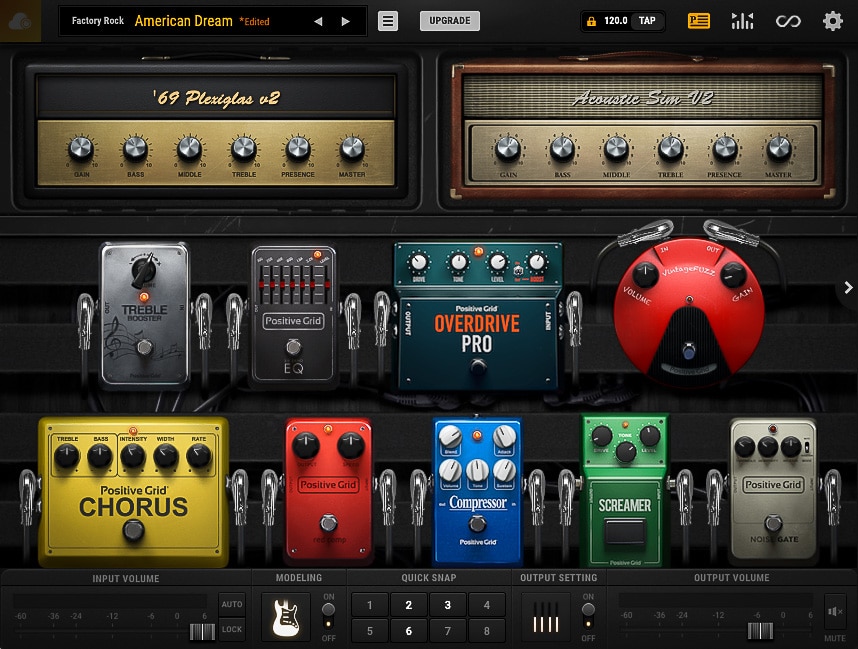Image resolution: width=858 pixels, height=649 pixels.
Task: Toggle the Modeling on/off switch
Action: [x=330, y=611]
